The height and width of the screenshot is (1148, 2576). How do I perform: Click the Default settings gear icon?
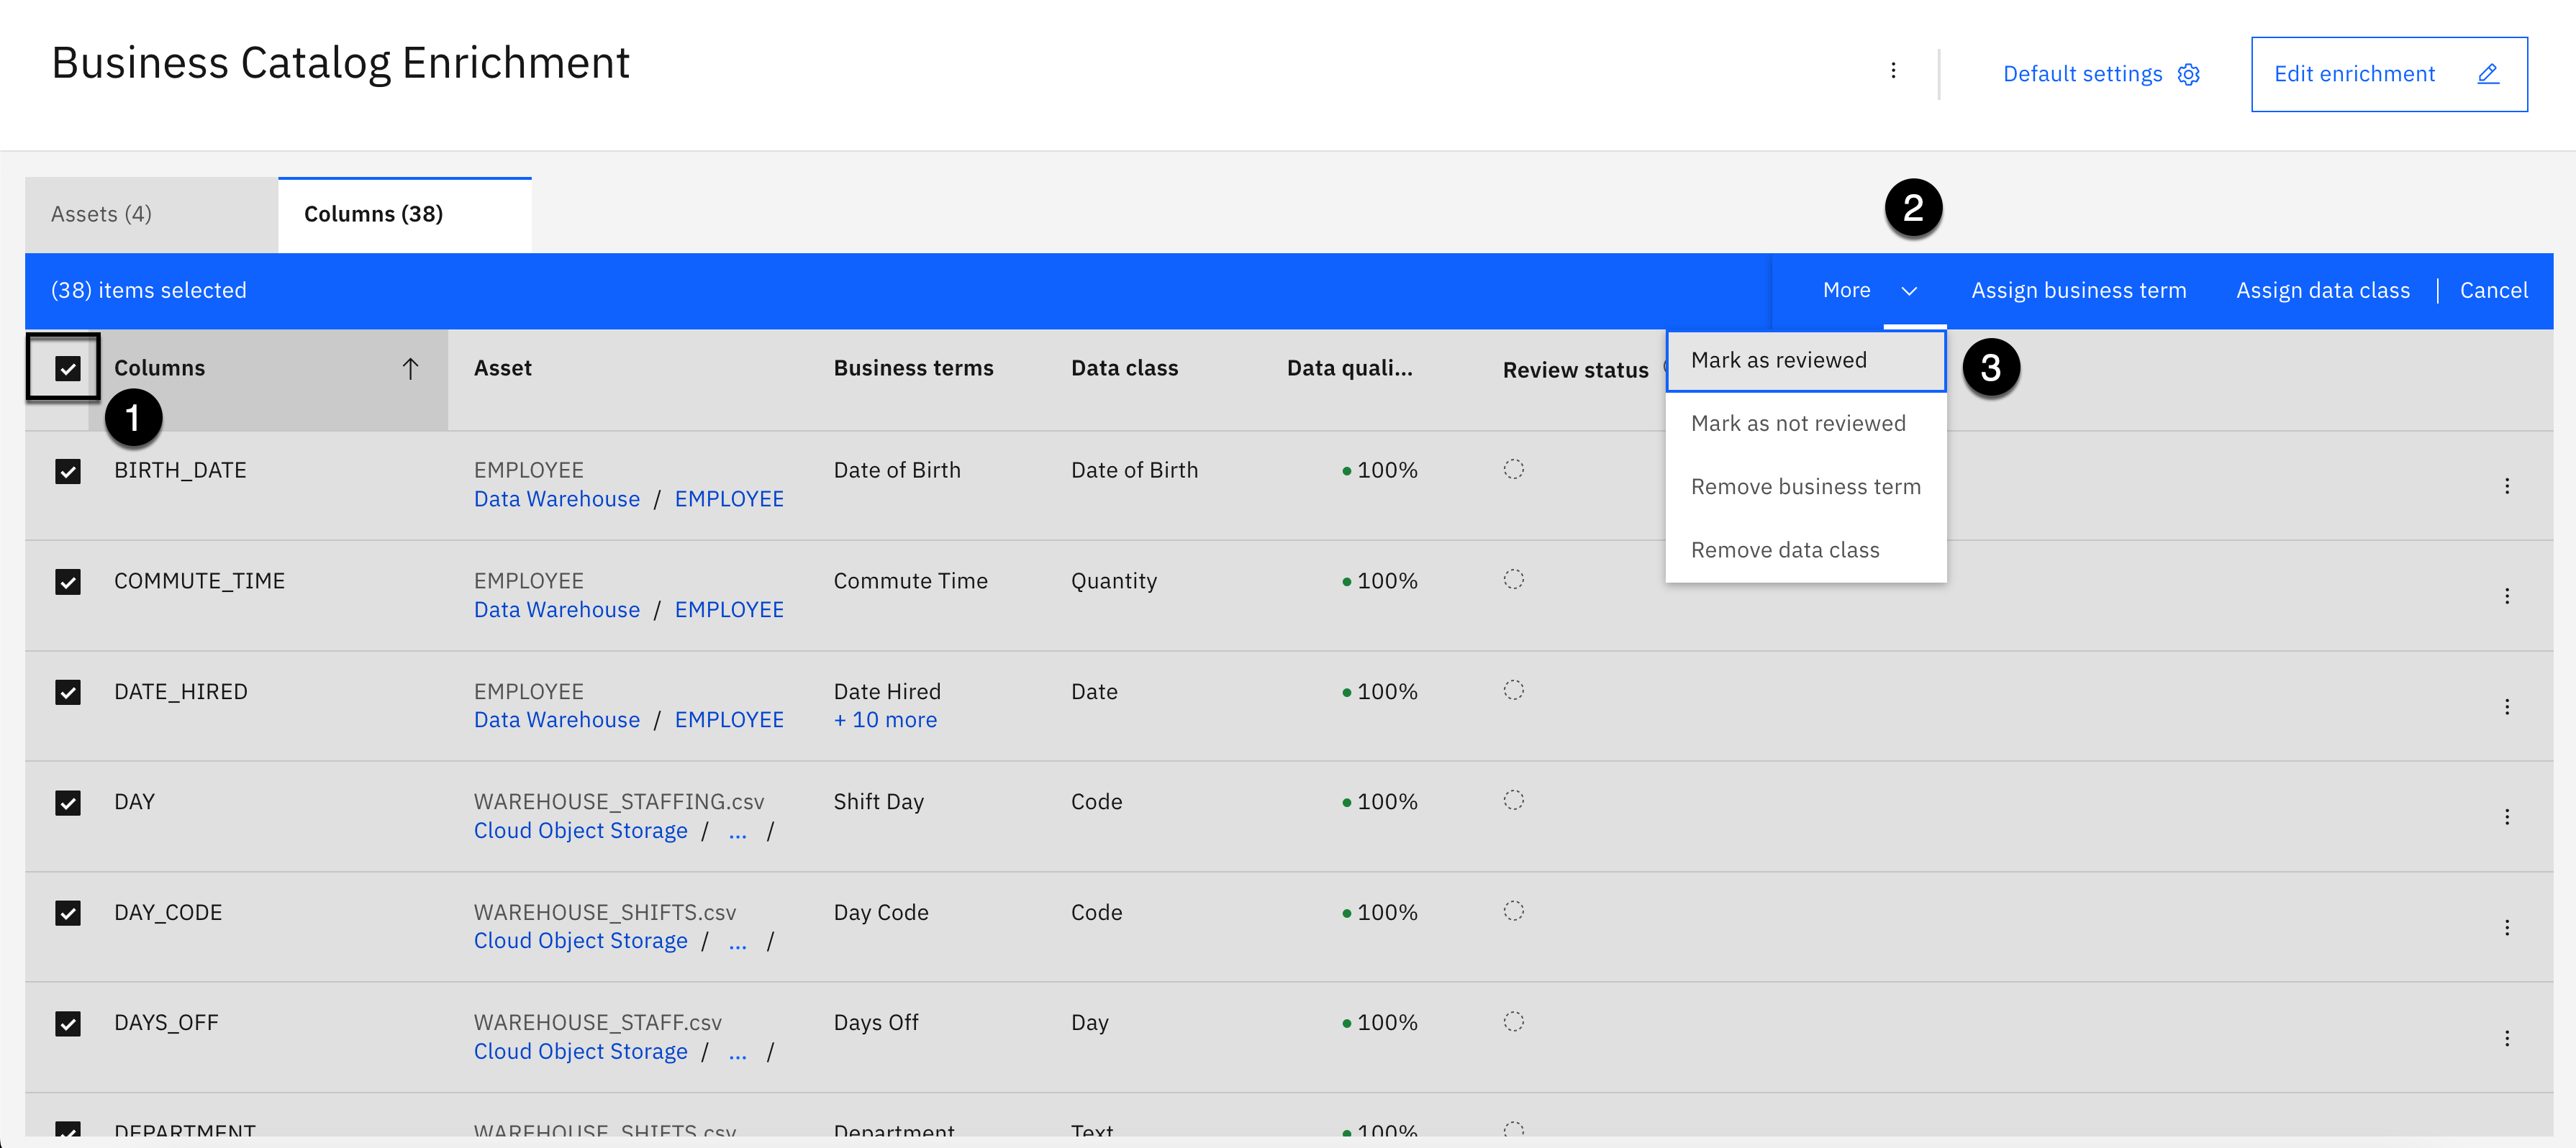[x=2188, y=75]
